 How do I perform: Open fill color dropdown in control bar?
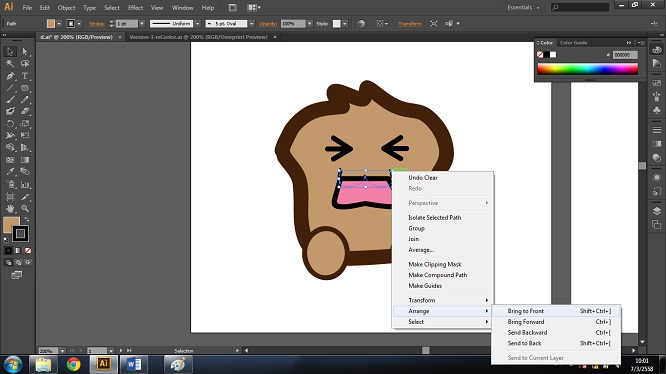coord(59,24)
